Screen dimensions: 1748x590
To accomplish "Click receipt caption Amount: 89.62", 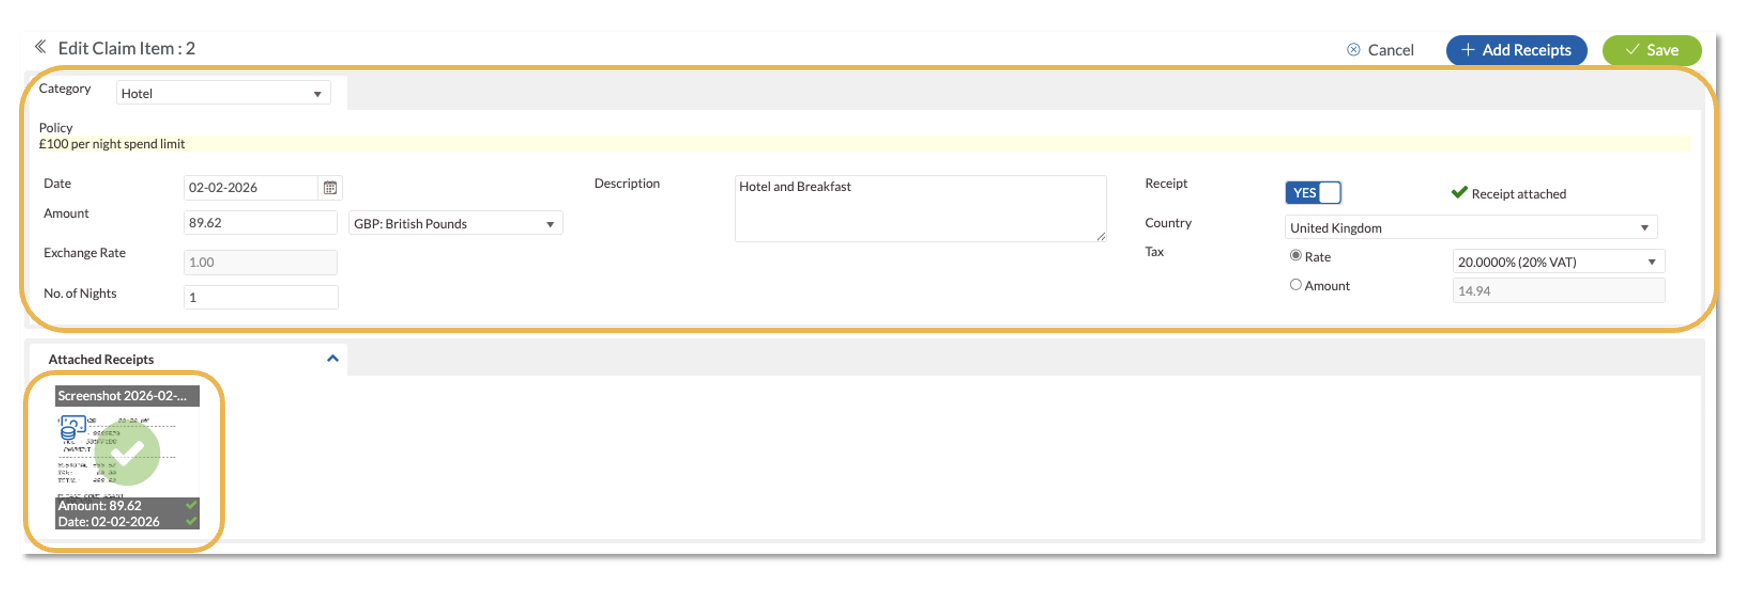I will [x=100, y=506].
